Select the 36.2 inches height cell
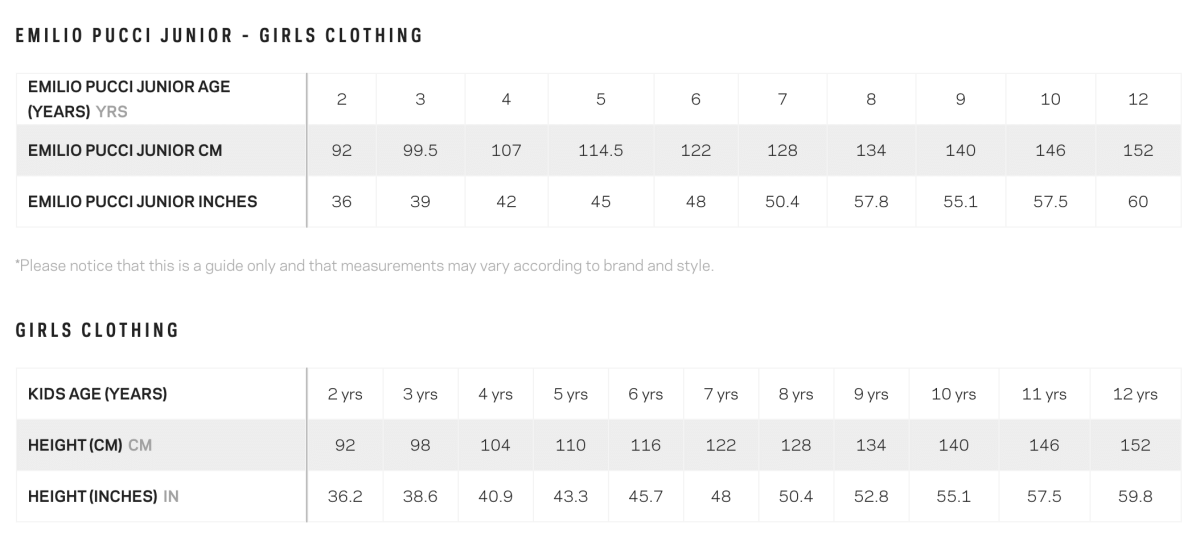Image resolution: width=1200 pixels, height=544 pixels. point(345,496)
